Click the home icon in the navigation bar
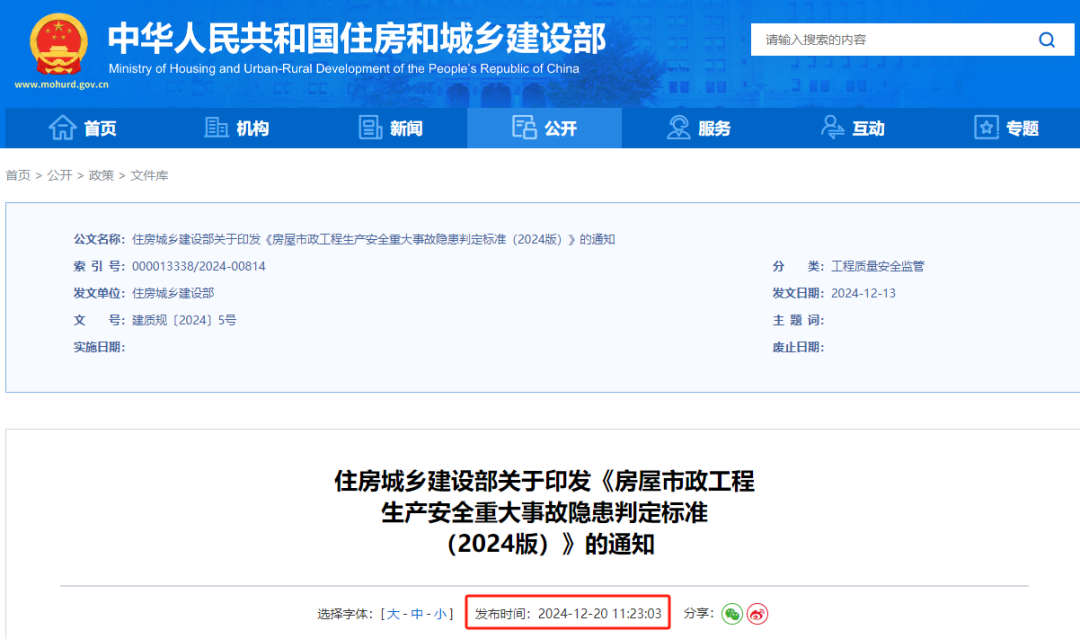Image resolution: width=1080 pixels, height=639 pixels. (62, 127)
